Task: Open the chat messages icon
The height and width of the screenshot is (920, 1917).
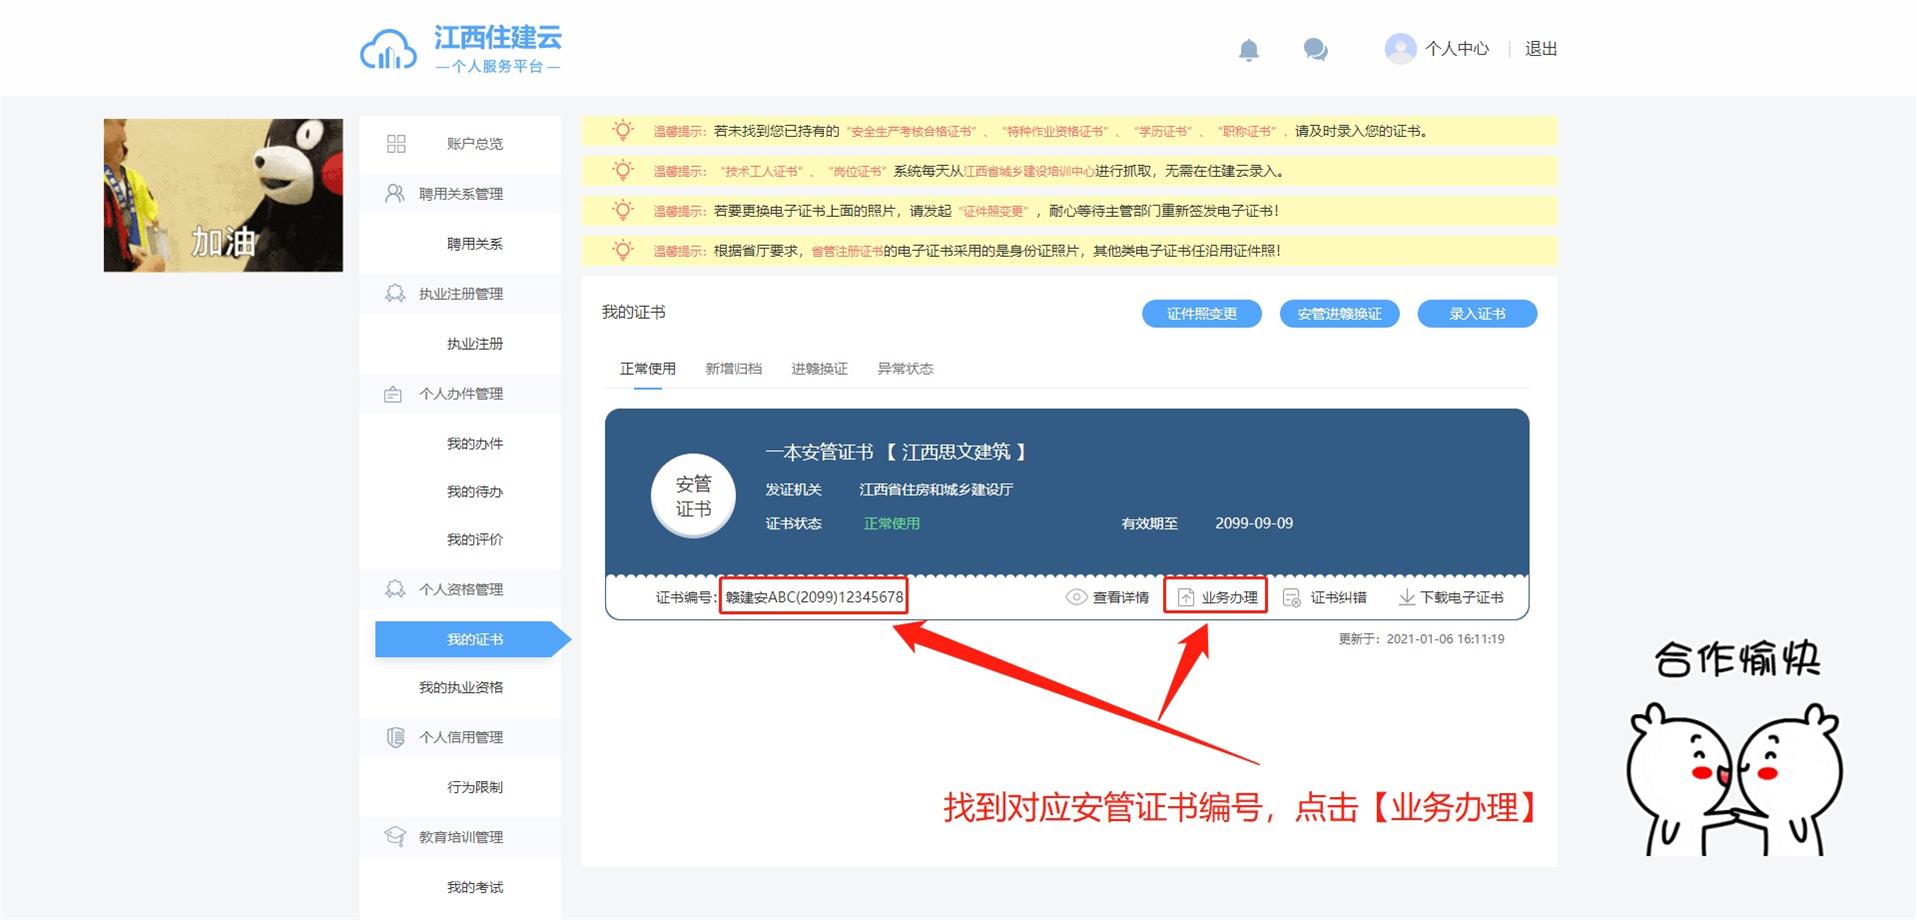Action: point(1315,49)
